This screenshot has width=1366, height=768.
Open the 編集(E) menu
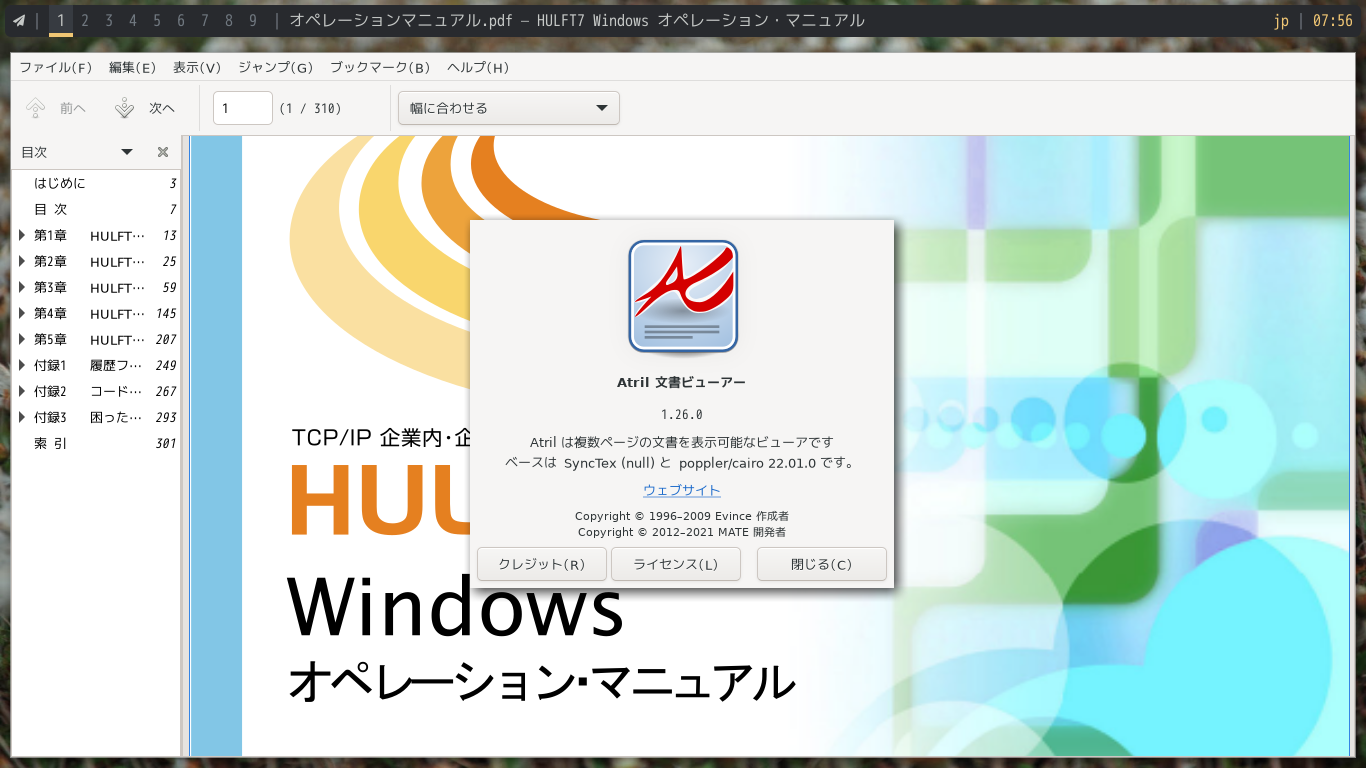click(x=132, y=67)
